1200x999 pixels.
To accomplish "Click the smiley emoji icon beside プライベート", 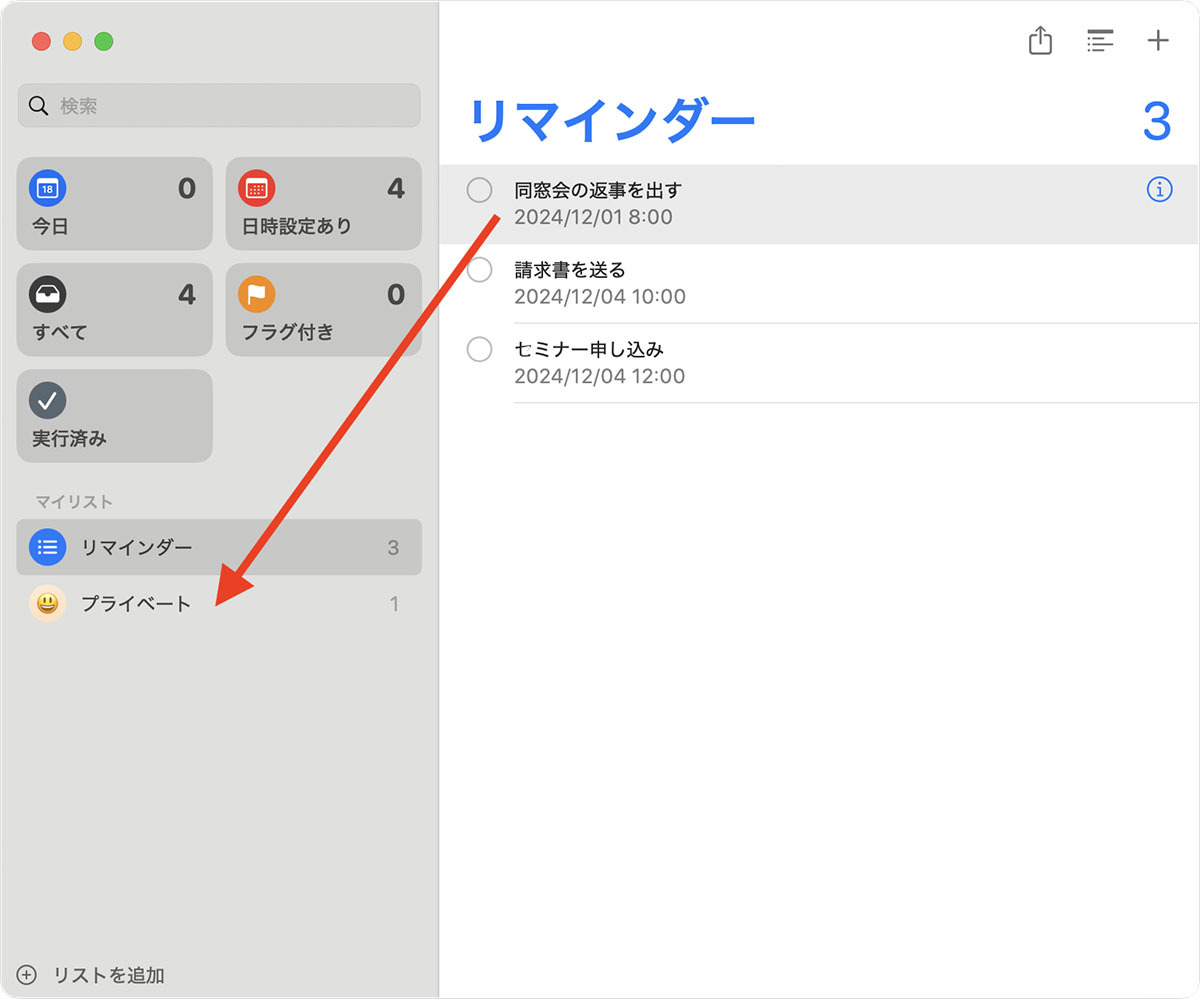I will [47, 603].
